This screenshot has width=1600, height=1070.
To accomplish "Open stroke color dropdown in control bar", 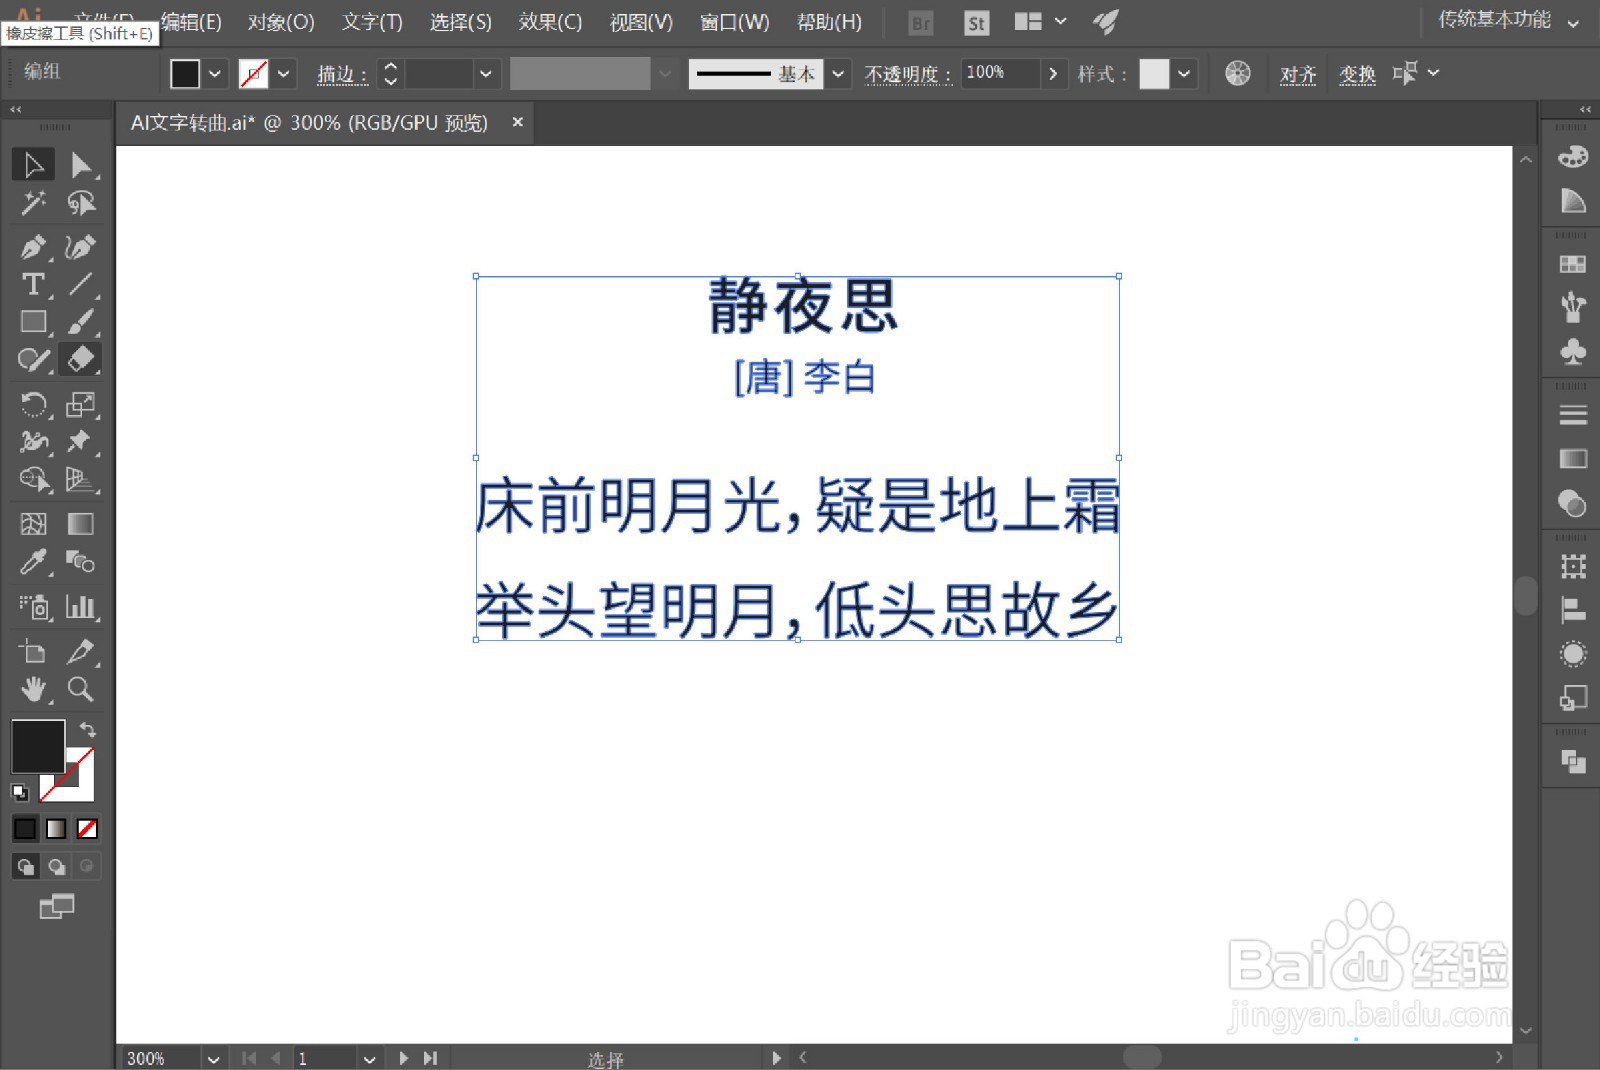I will pos(284,73).
